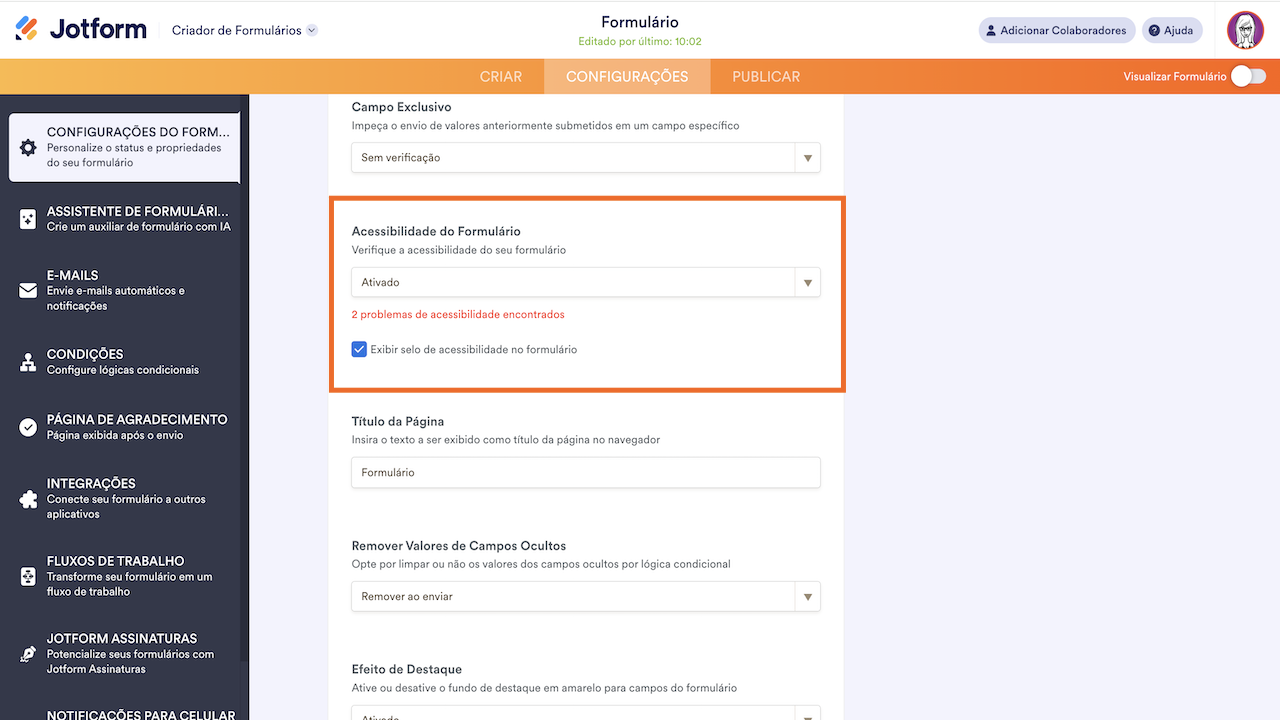Open the thank-you page checkmark icon
This screenshot has width=1280, height=720.
(x=28, y=427)
